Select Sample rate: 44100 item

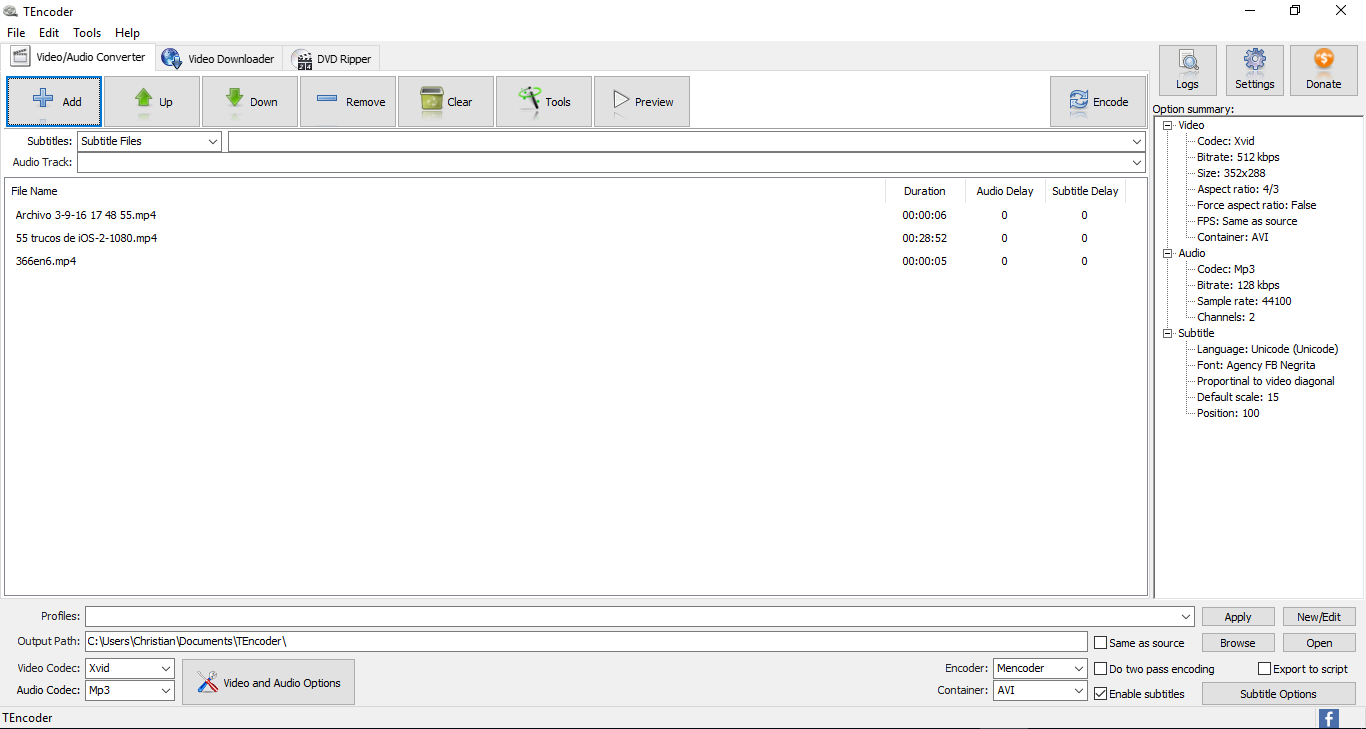tap(1244, 301)
